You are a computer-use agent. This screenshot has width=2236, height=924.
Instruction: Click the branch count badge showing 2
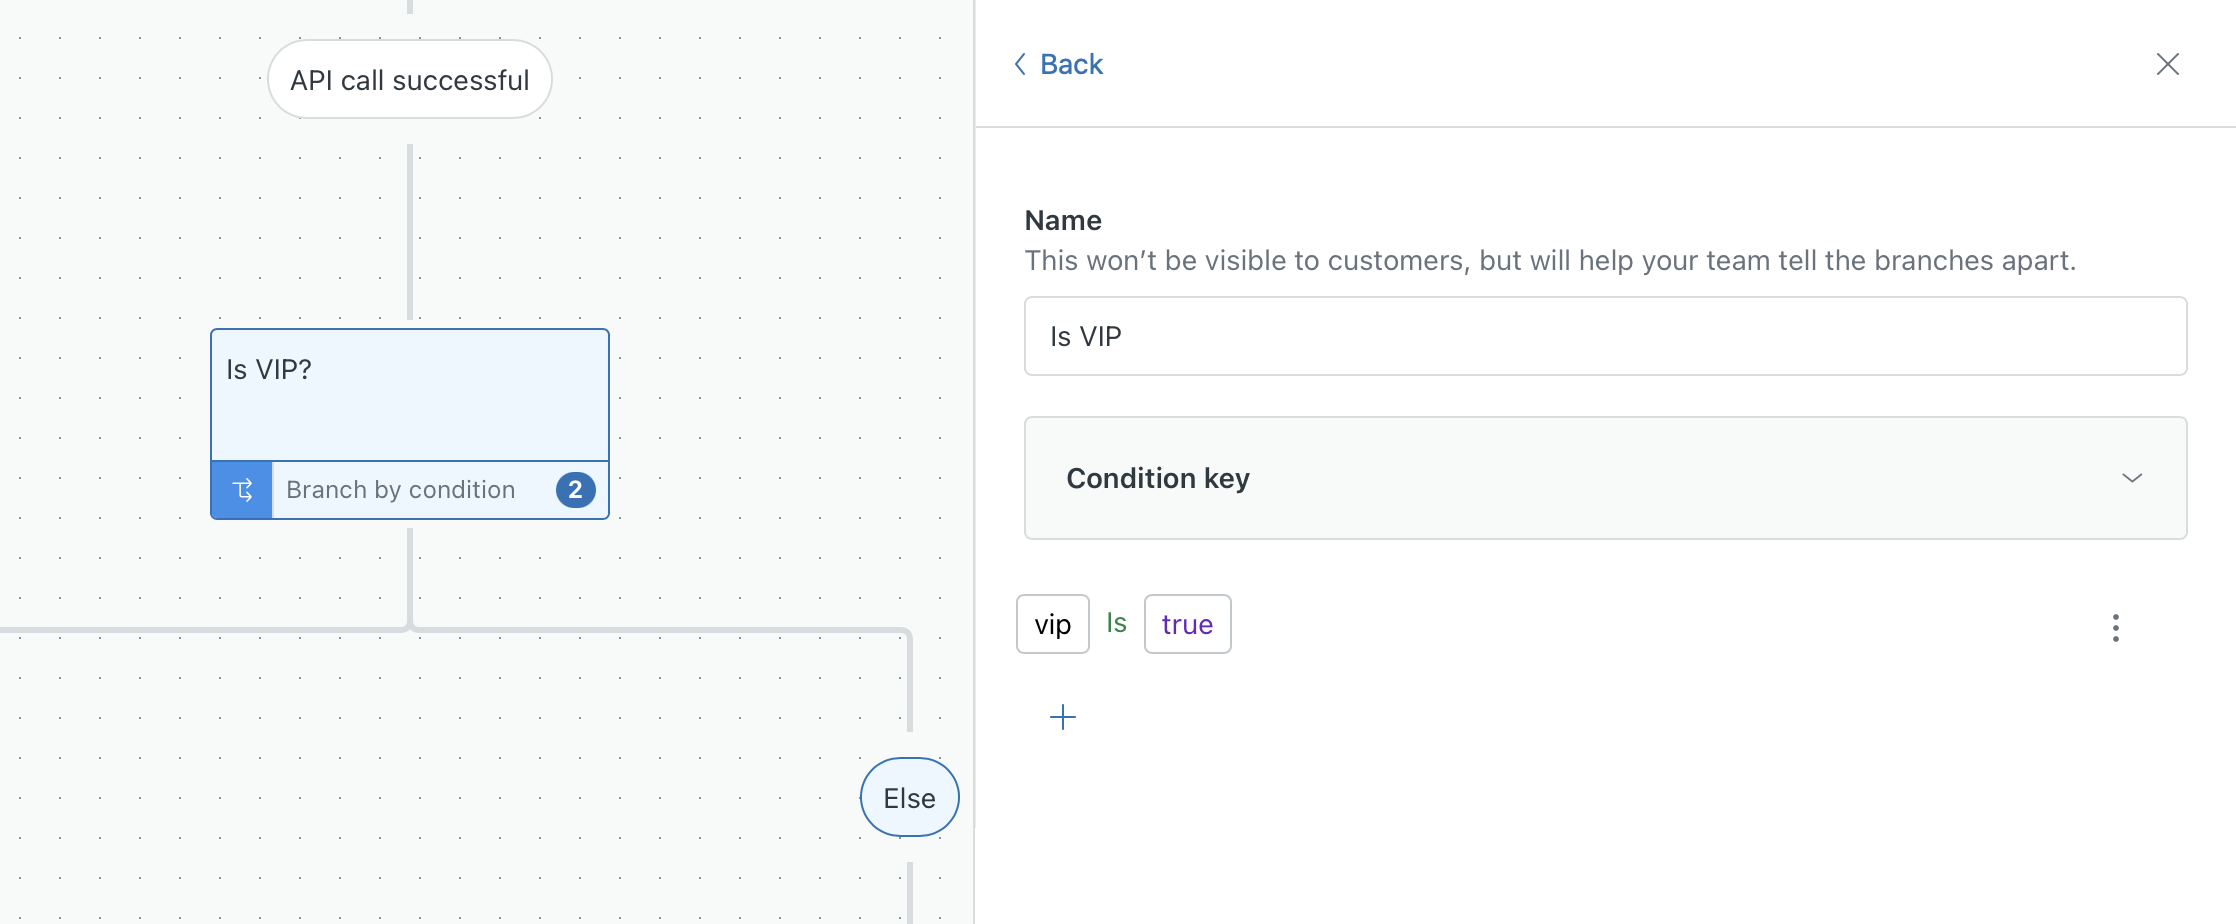(x=575, y=490)
